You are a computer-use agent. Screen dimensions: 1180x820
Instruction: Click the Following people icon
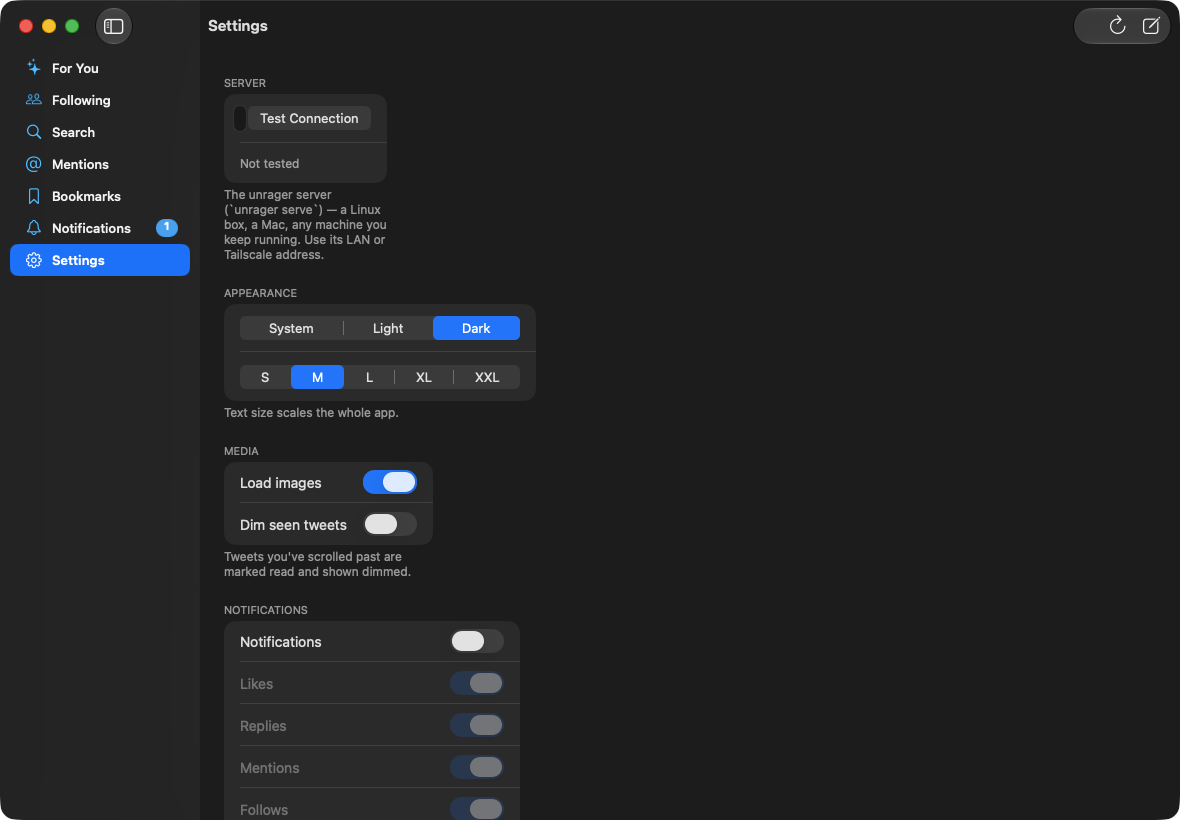click(x=34, y=99)
